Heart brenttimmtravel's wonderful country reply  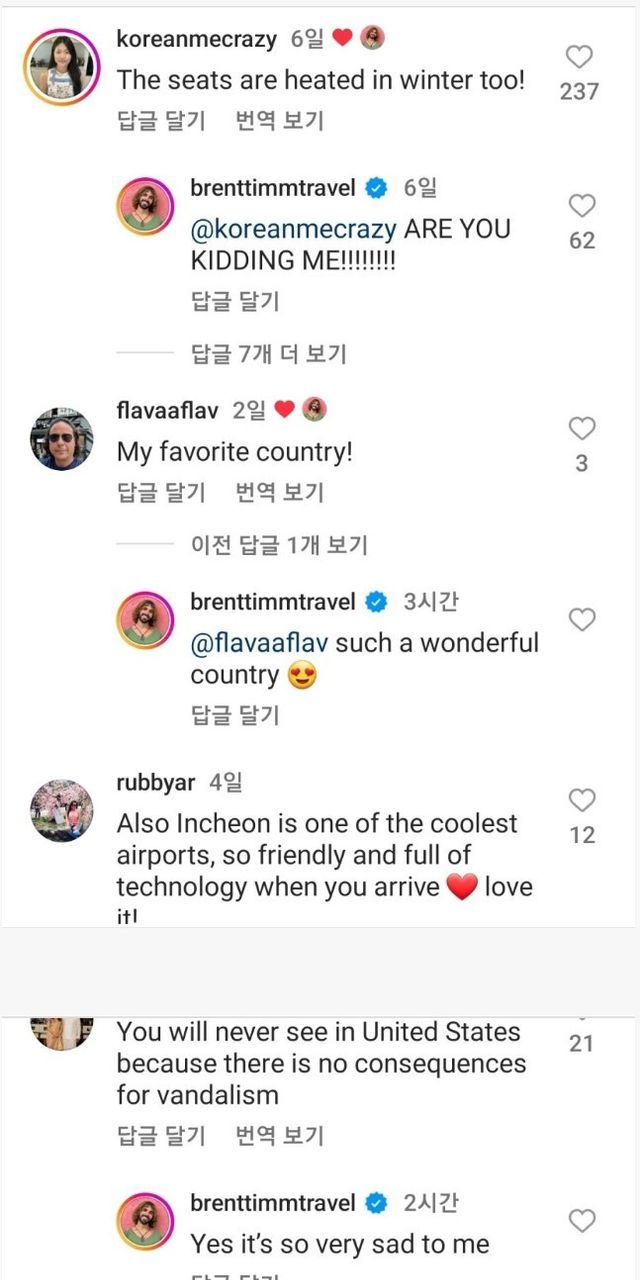click(x=582, y=620)
